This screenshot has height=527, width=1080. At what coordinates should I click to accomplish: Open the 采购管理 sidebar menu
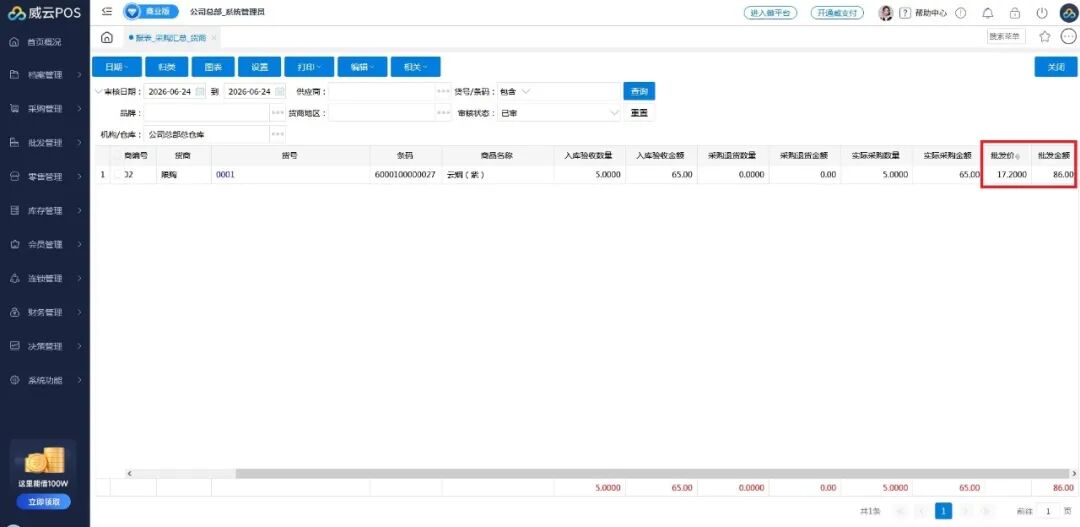point(45,109)
